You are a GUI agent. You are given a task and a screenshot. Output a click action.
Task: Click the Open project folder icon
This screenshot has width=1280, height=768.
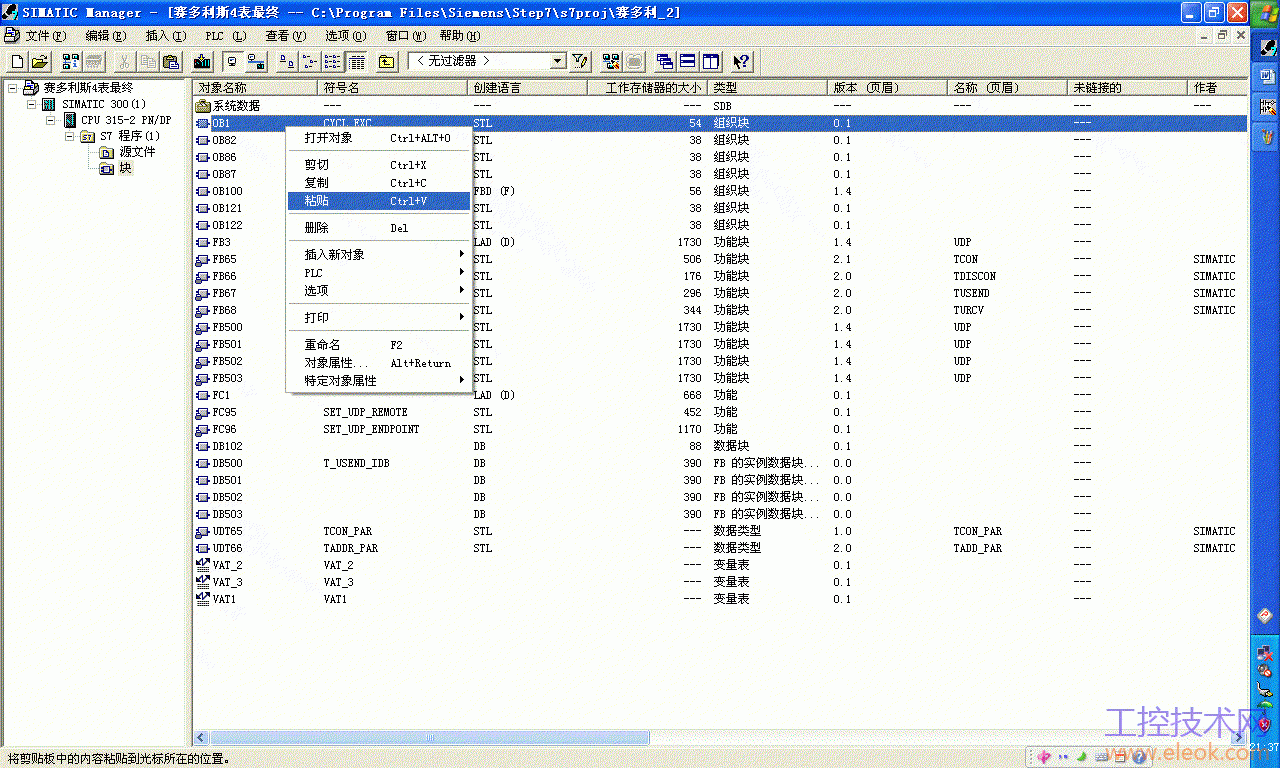click(x=40, y=62)
